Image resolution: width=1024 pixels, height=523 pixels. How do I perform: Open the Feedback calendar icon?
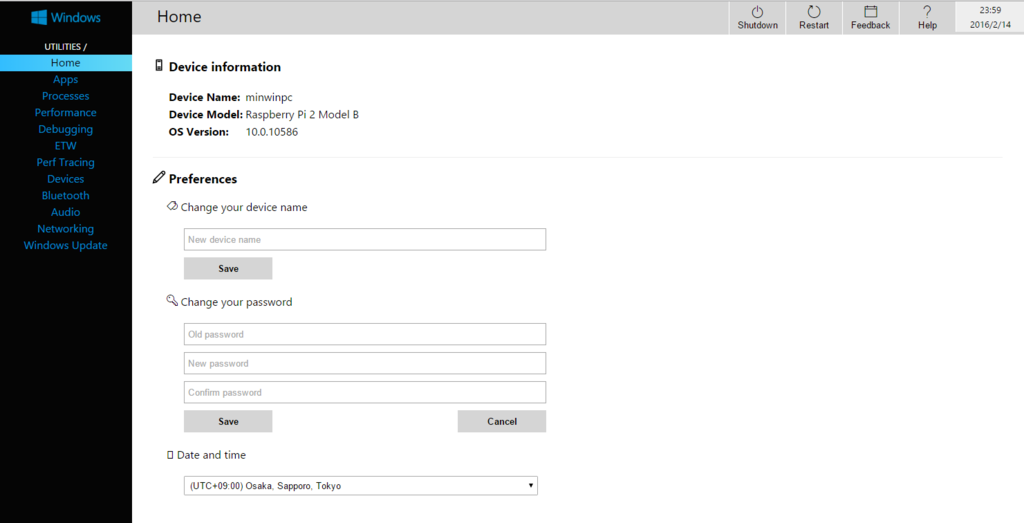point(871,12)
